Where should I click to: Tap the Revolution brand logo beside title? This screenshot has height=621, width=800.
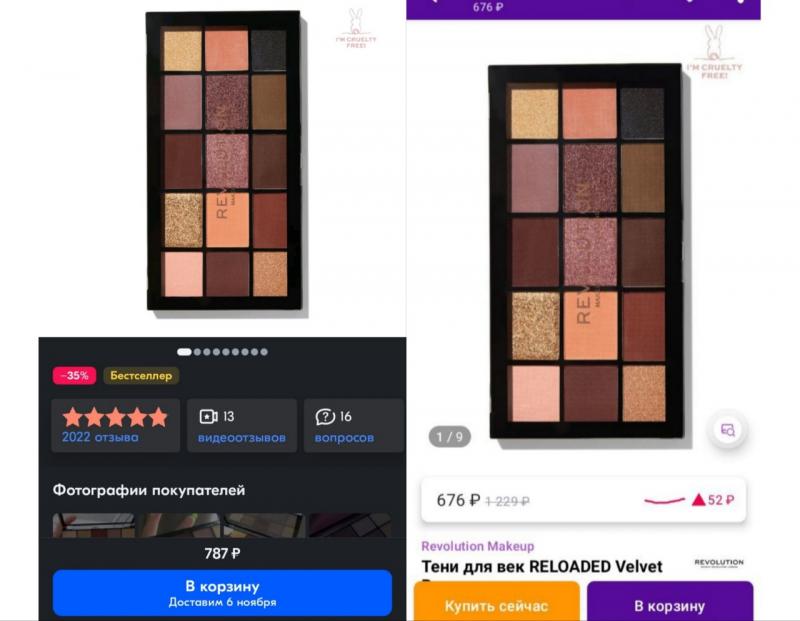(x=719, y=563)
